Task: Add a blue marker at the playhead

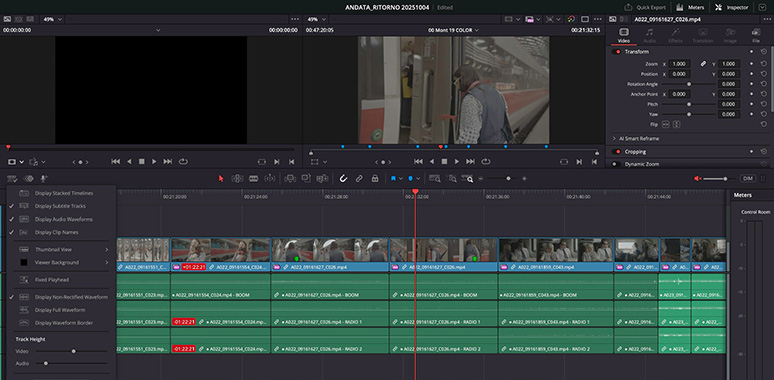Action: pos(410,178)
